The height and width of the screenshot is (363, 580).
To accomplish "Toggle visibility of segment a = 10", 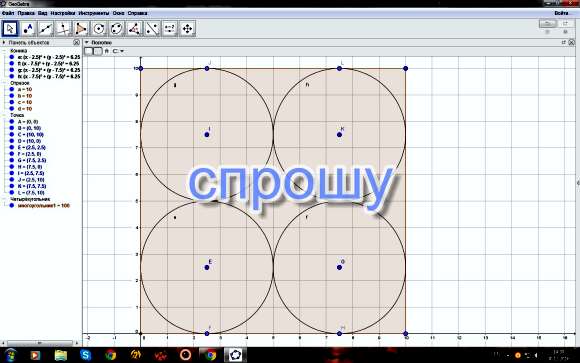I will click(12, 90).
